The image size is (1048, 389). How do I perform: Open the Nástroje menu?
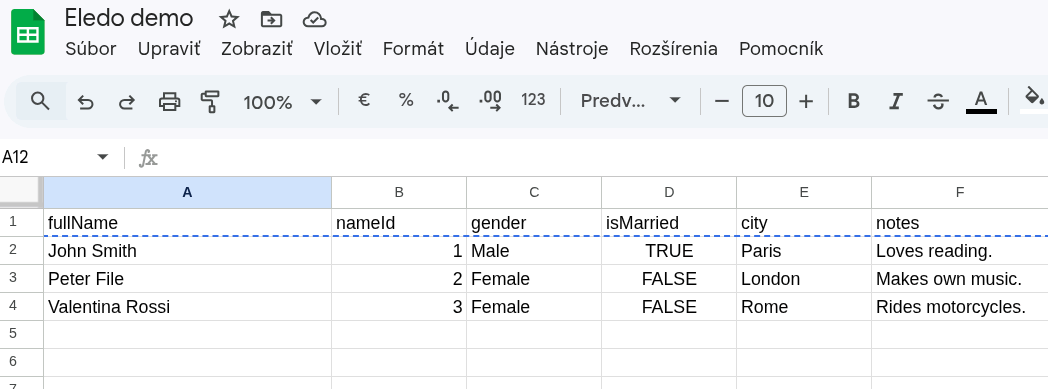tap(572, 49)
